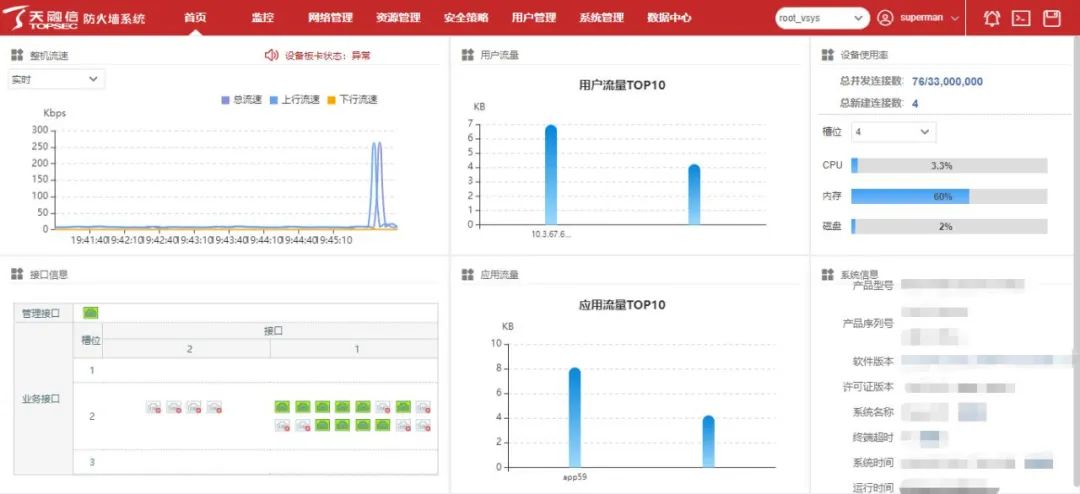
Task: Open the command-line terminal icon
Action: [x=1021, y=18]
